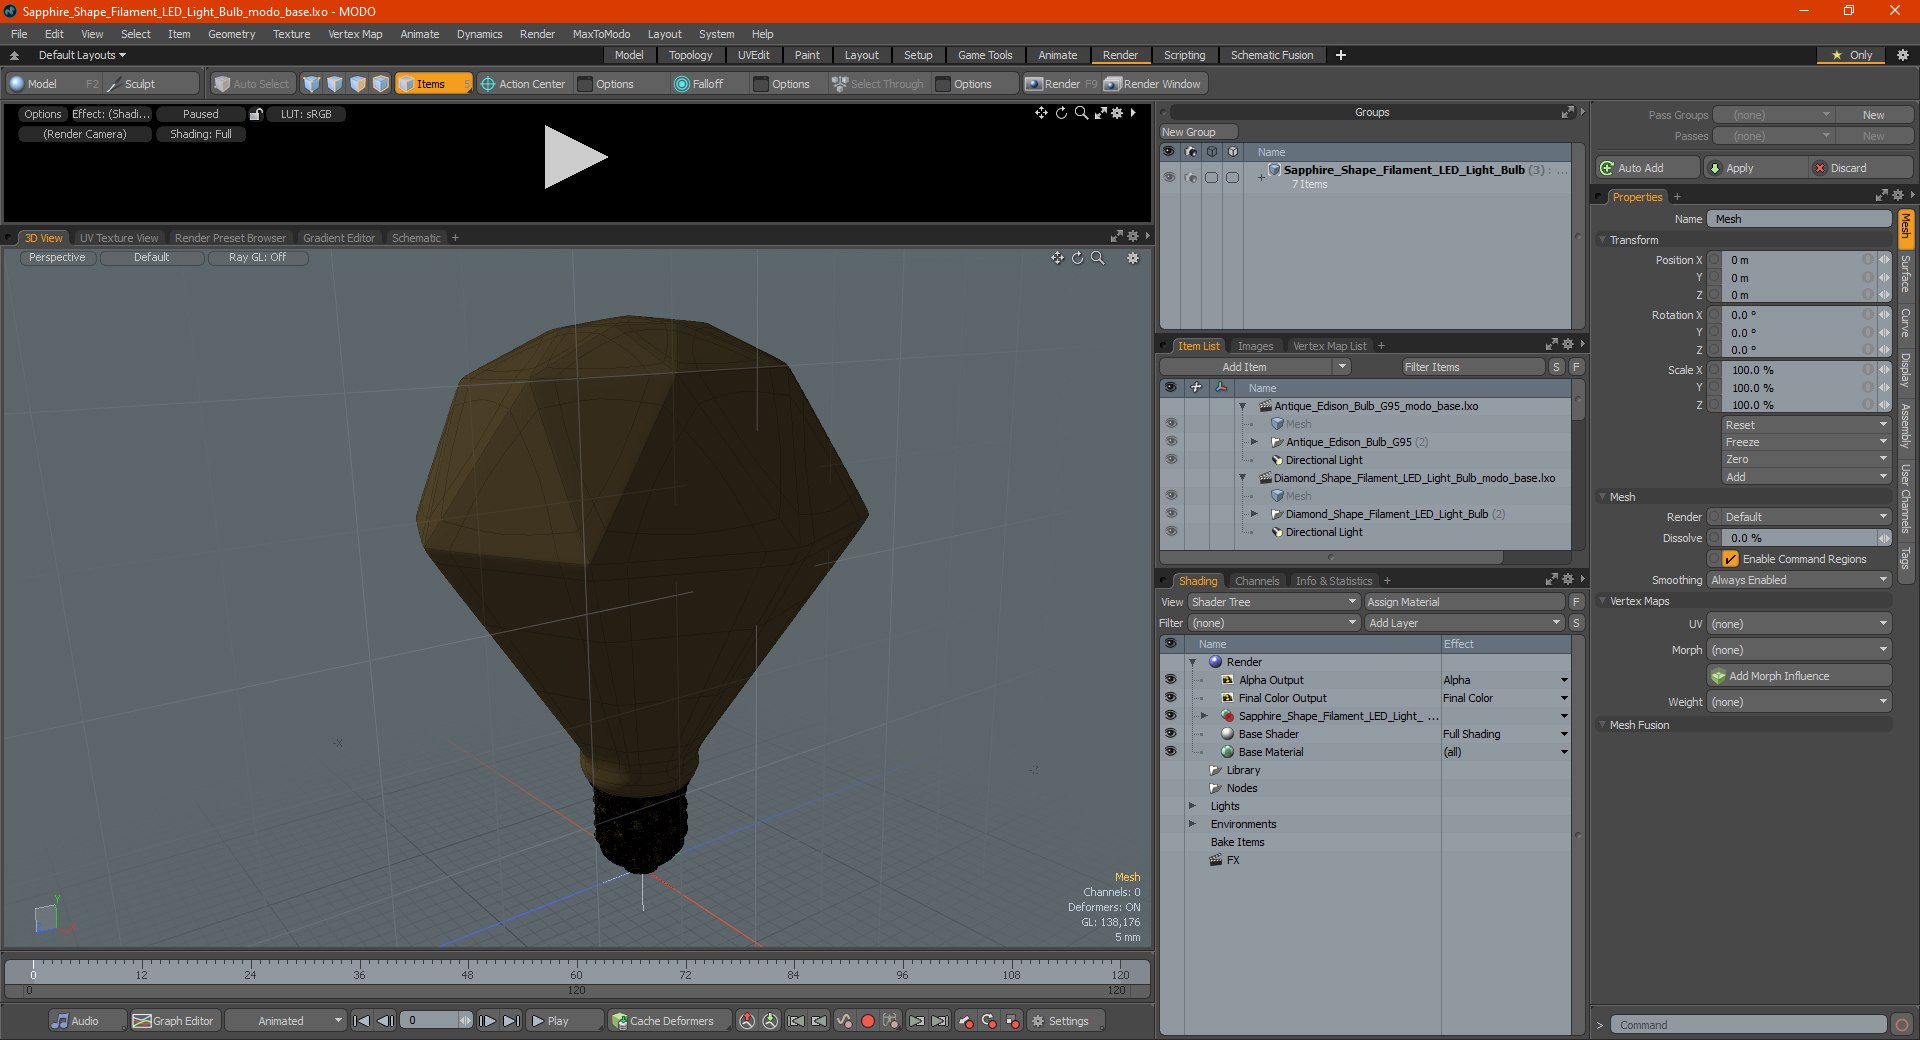Image resolution: width=1920 pixels, height=1040 pixels.
Task: Click red record keyframe button
Action: click(868, 1021)
